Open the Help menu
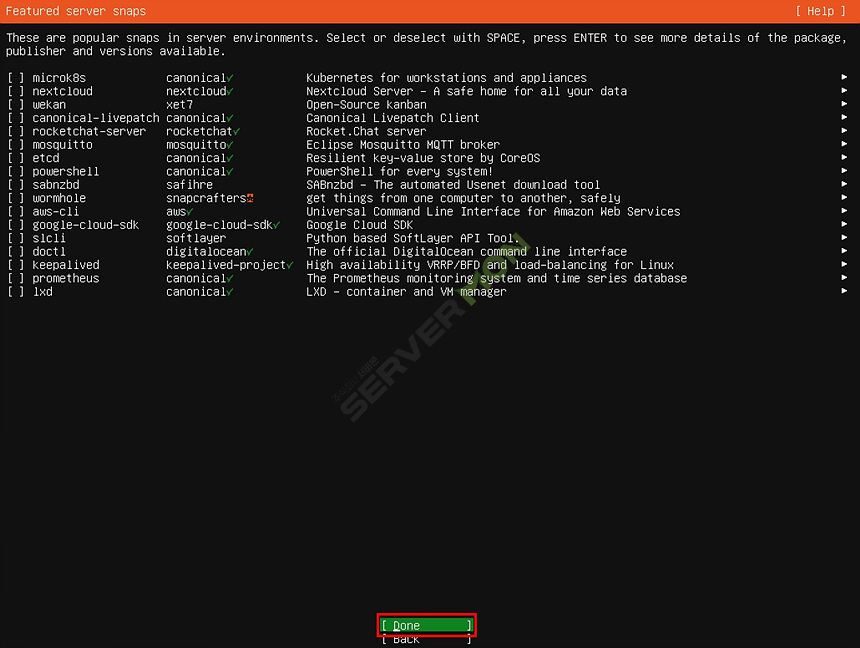 click(x=821, y=11)
